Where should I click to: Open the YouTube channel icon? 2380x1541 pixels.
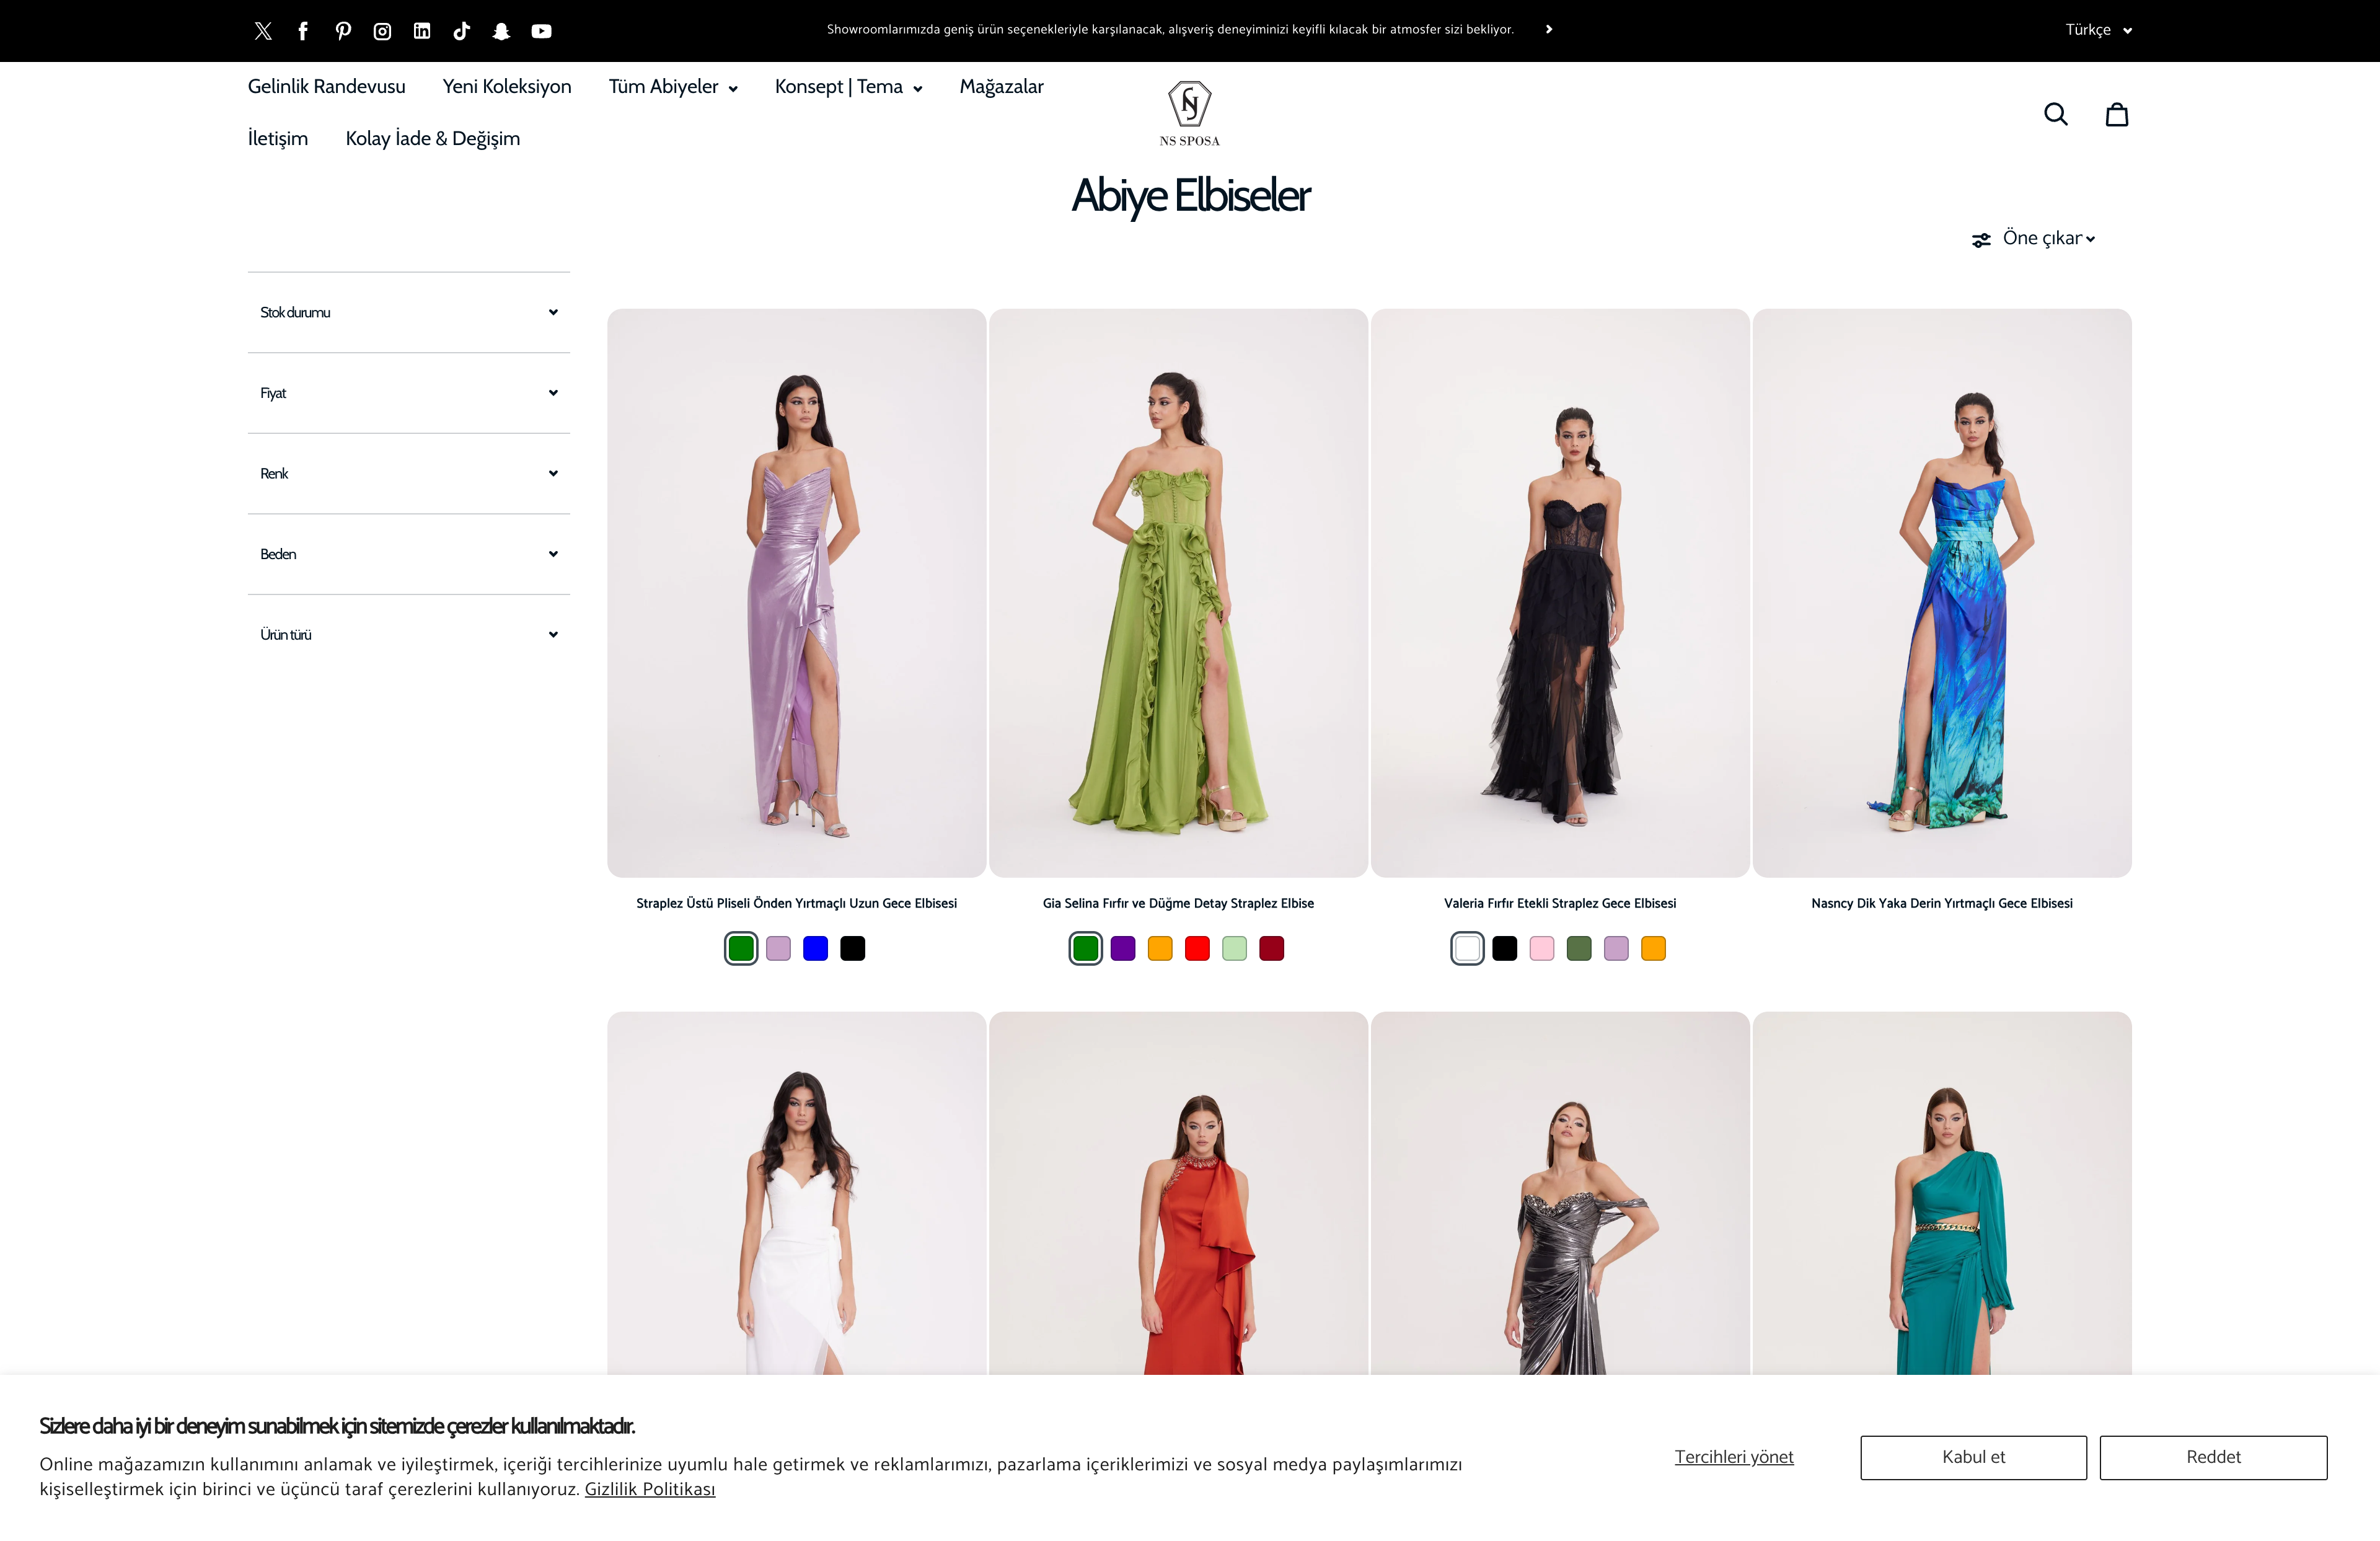(541, 31)
